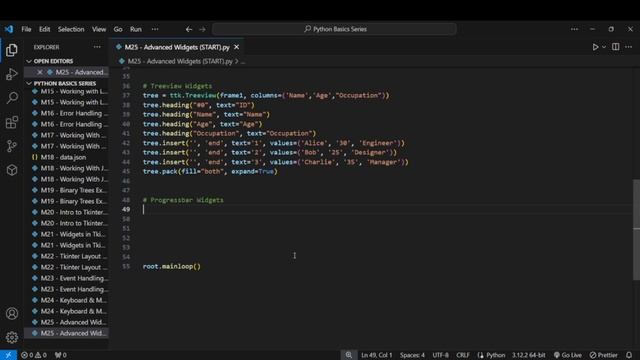The width and height of the screenshot is (640, 360).
Task: Open the File menu
Action: coord(26,29)
